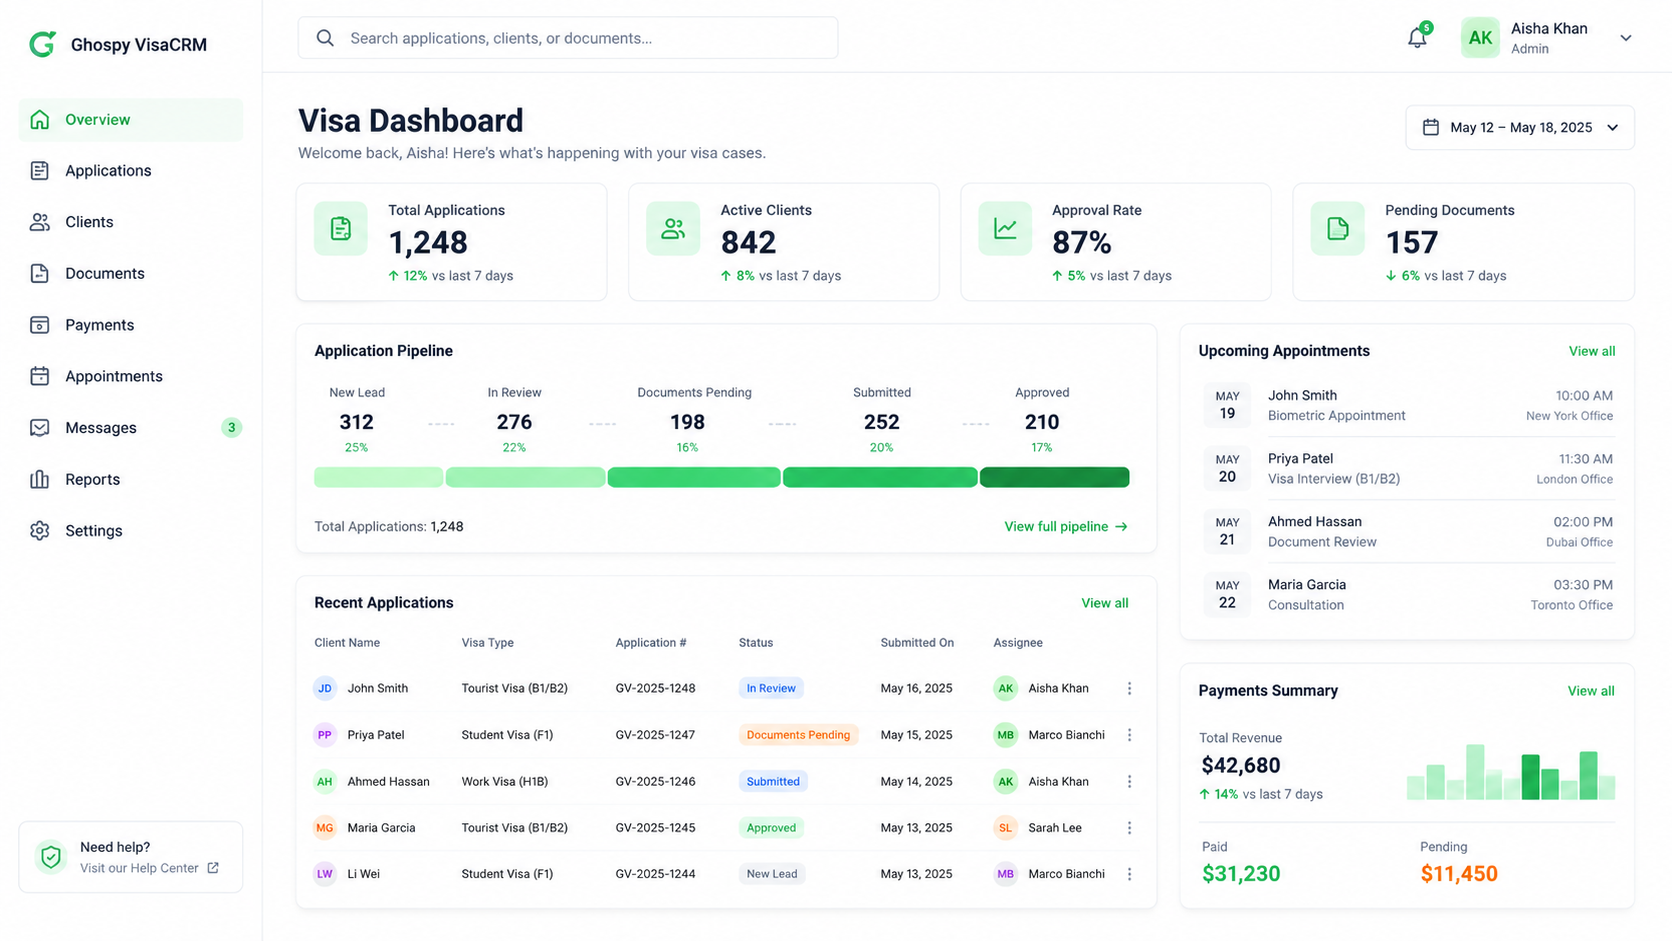The width and height of the screenshot is (1672, 941).
Task: Click the search magnifier icon
Action: point(325,38)
